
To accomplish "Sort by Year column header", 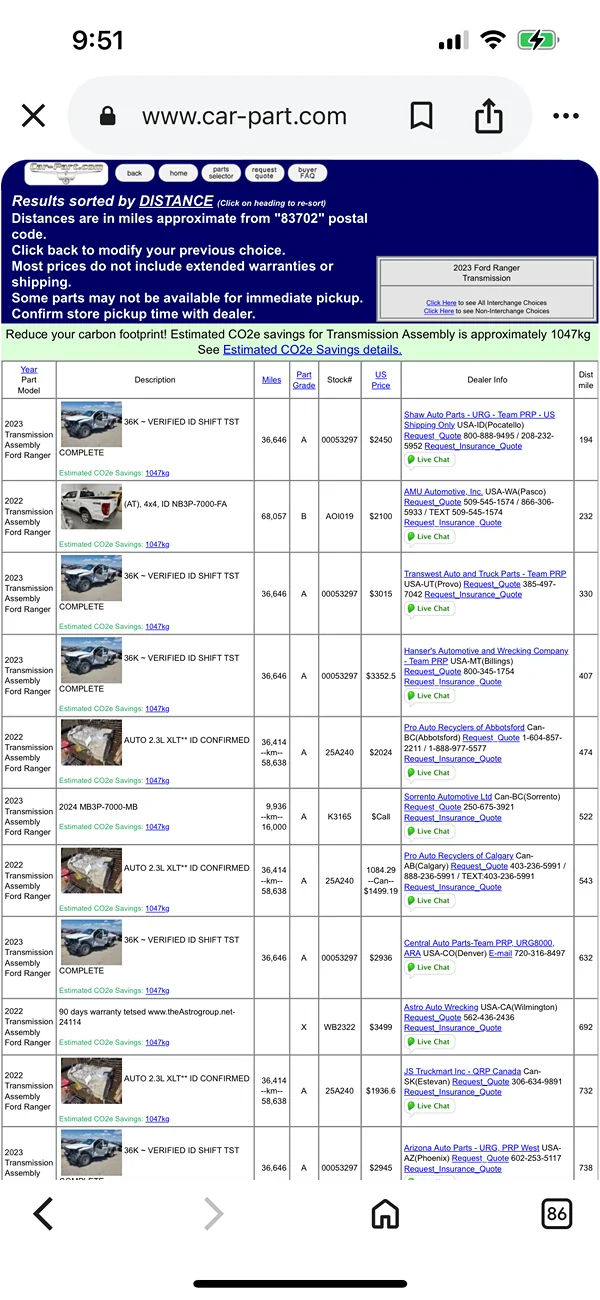I will tap(29, 369).
